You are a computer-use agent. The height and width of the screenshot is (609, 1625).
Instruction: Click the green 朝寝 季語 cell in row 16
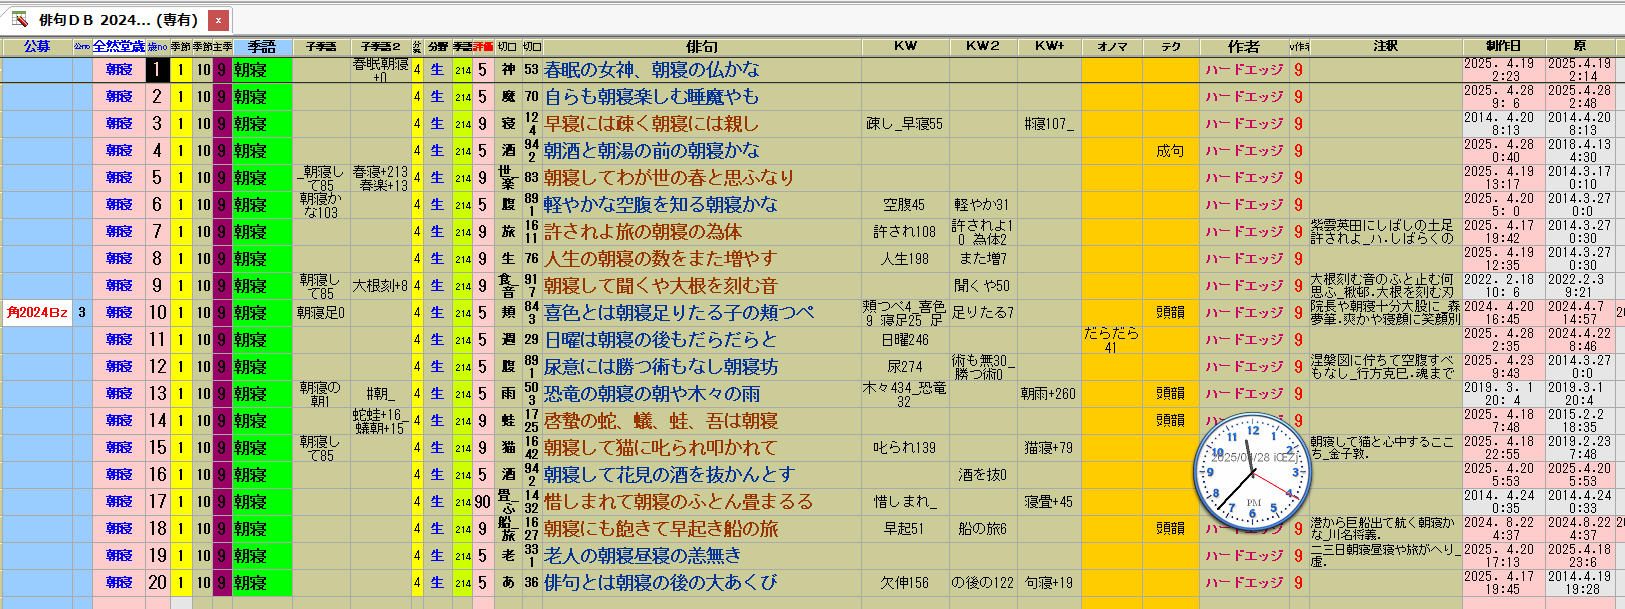point(262,475)
